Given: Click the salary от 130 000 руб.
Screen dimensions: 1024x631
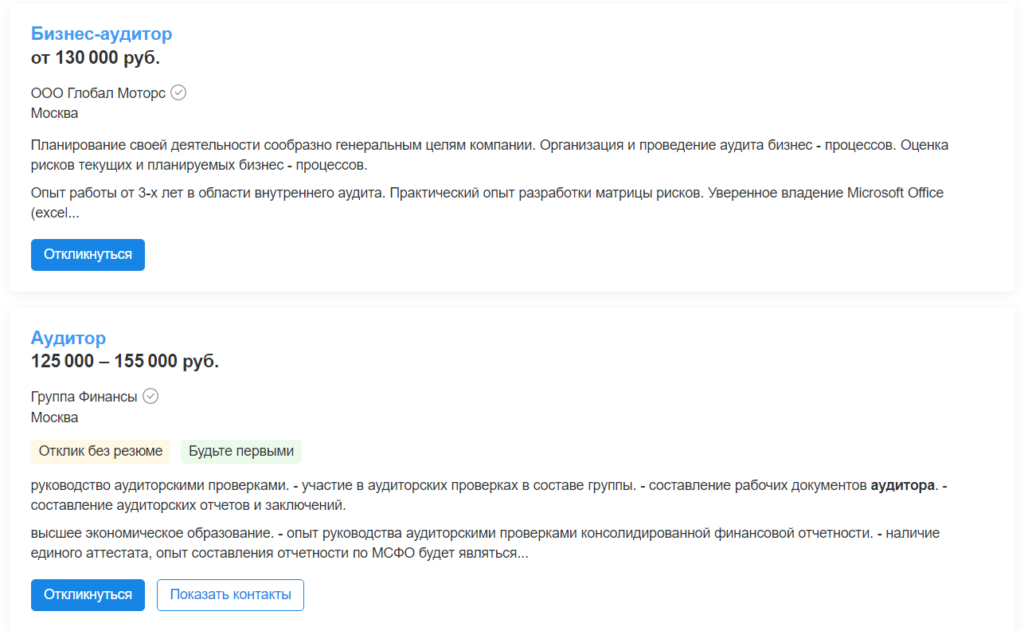Looking at the screenshot, I should pos(95,57).
